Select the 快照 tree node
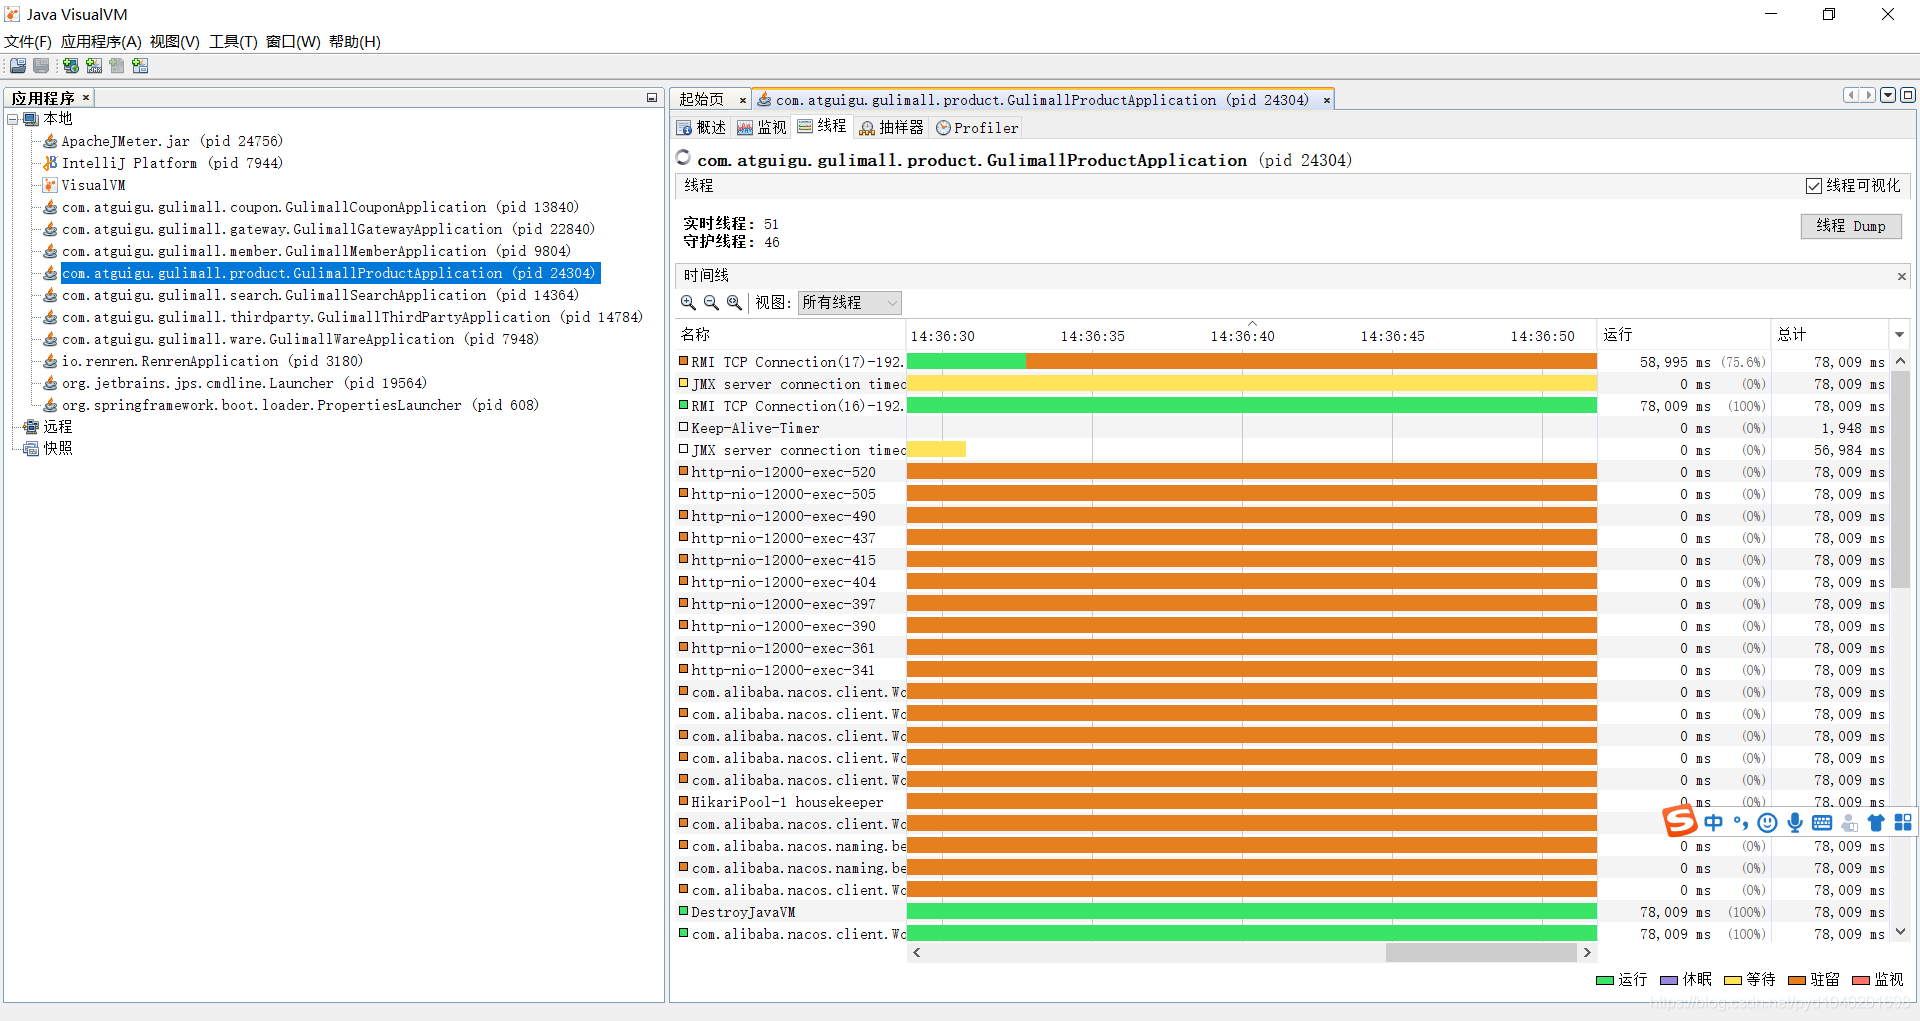Screen dimensions: 1920x1021 pos(57,449)
